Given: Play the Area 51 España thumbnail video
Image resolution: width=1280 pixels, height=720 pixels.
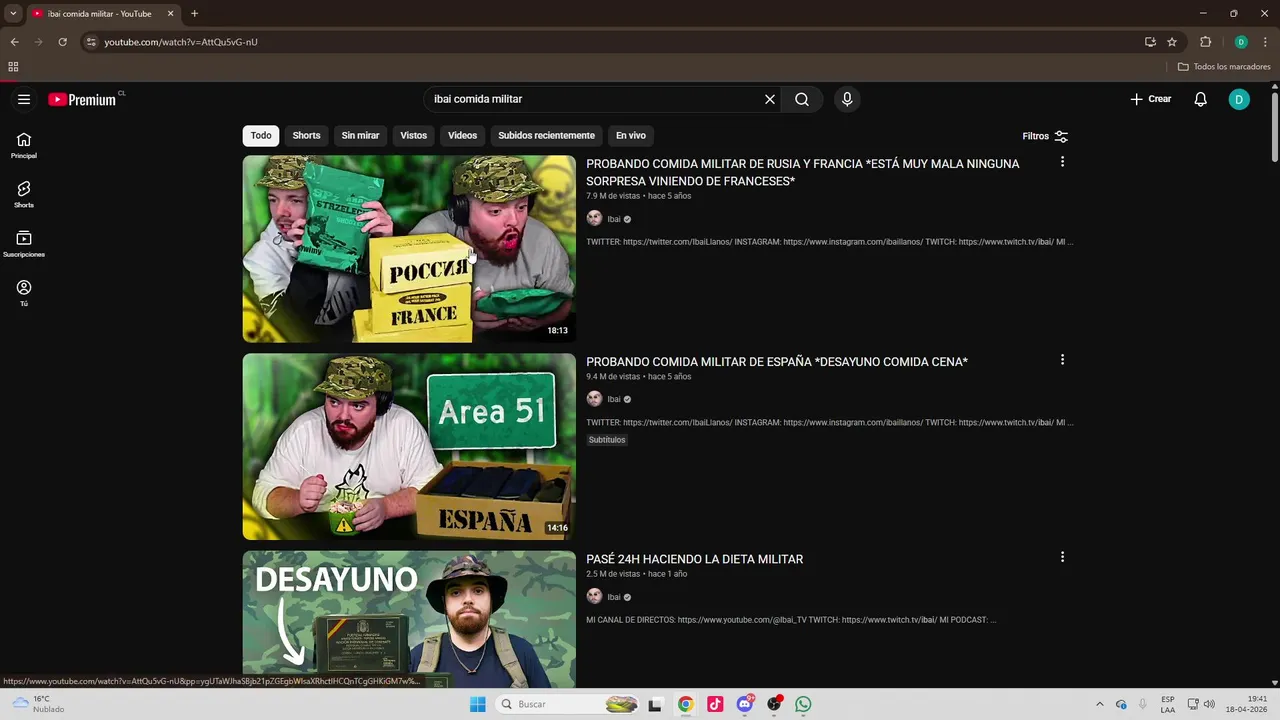Looking at the screenshot, I should click(409, 446).
